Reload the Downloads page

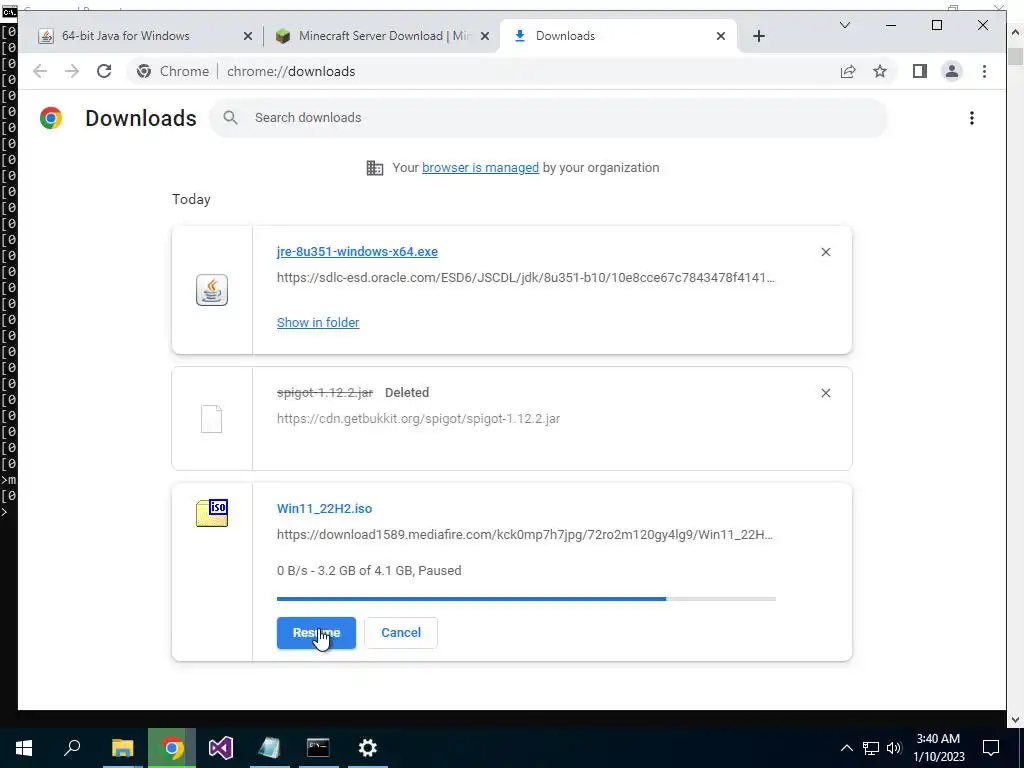(104, 71)
